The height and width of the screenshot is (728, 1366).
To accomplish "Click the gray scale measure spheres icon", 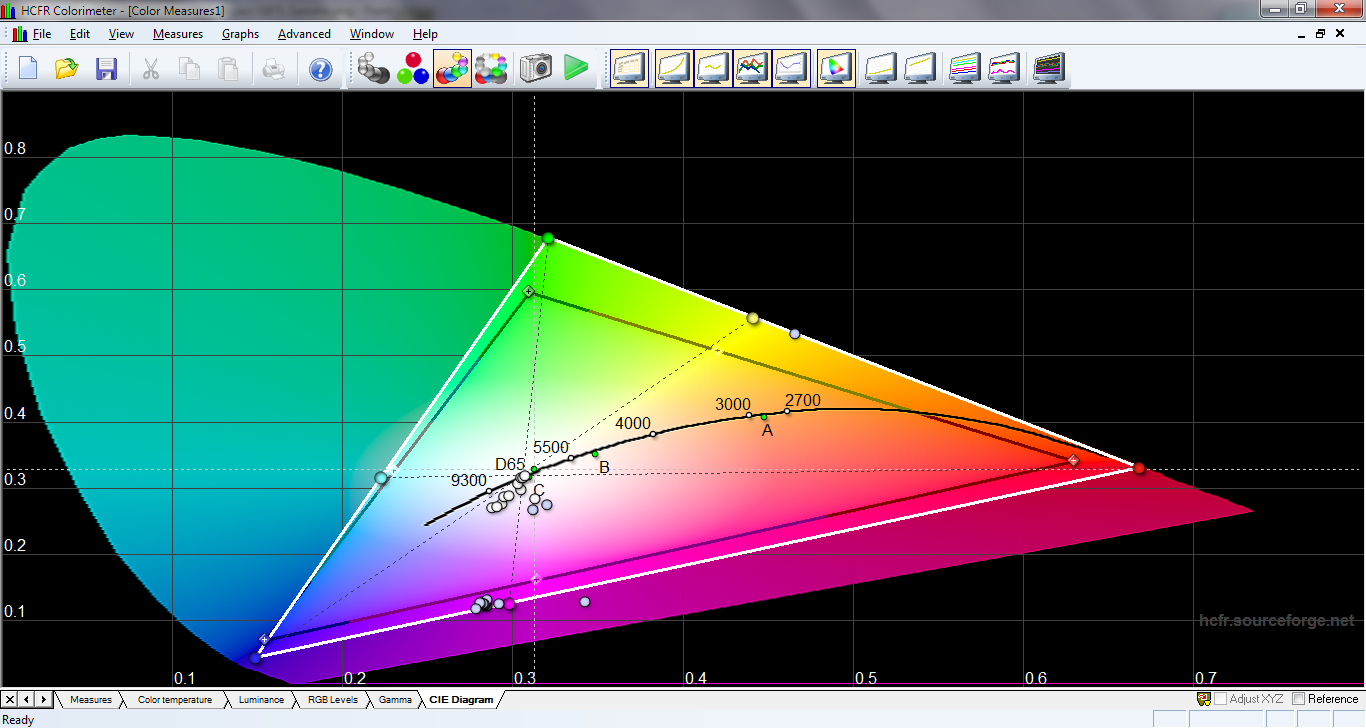I will click(x=374, y=69).
